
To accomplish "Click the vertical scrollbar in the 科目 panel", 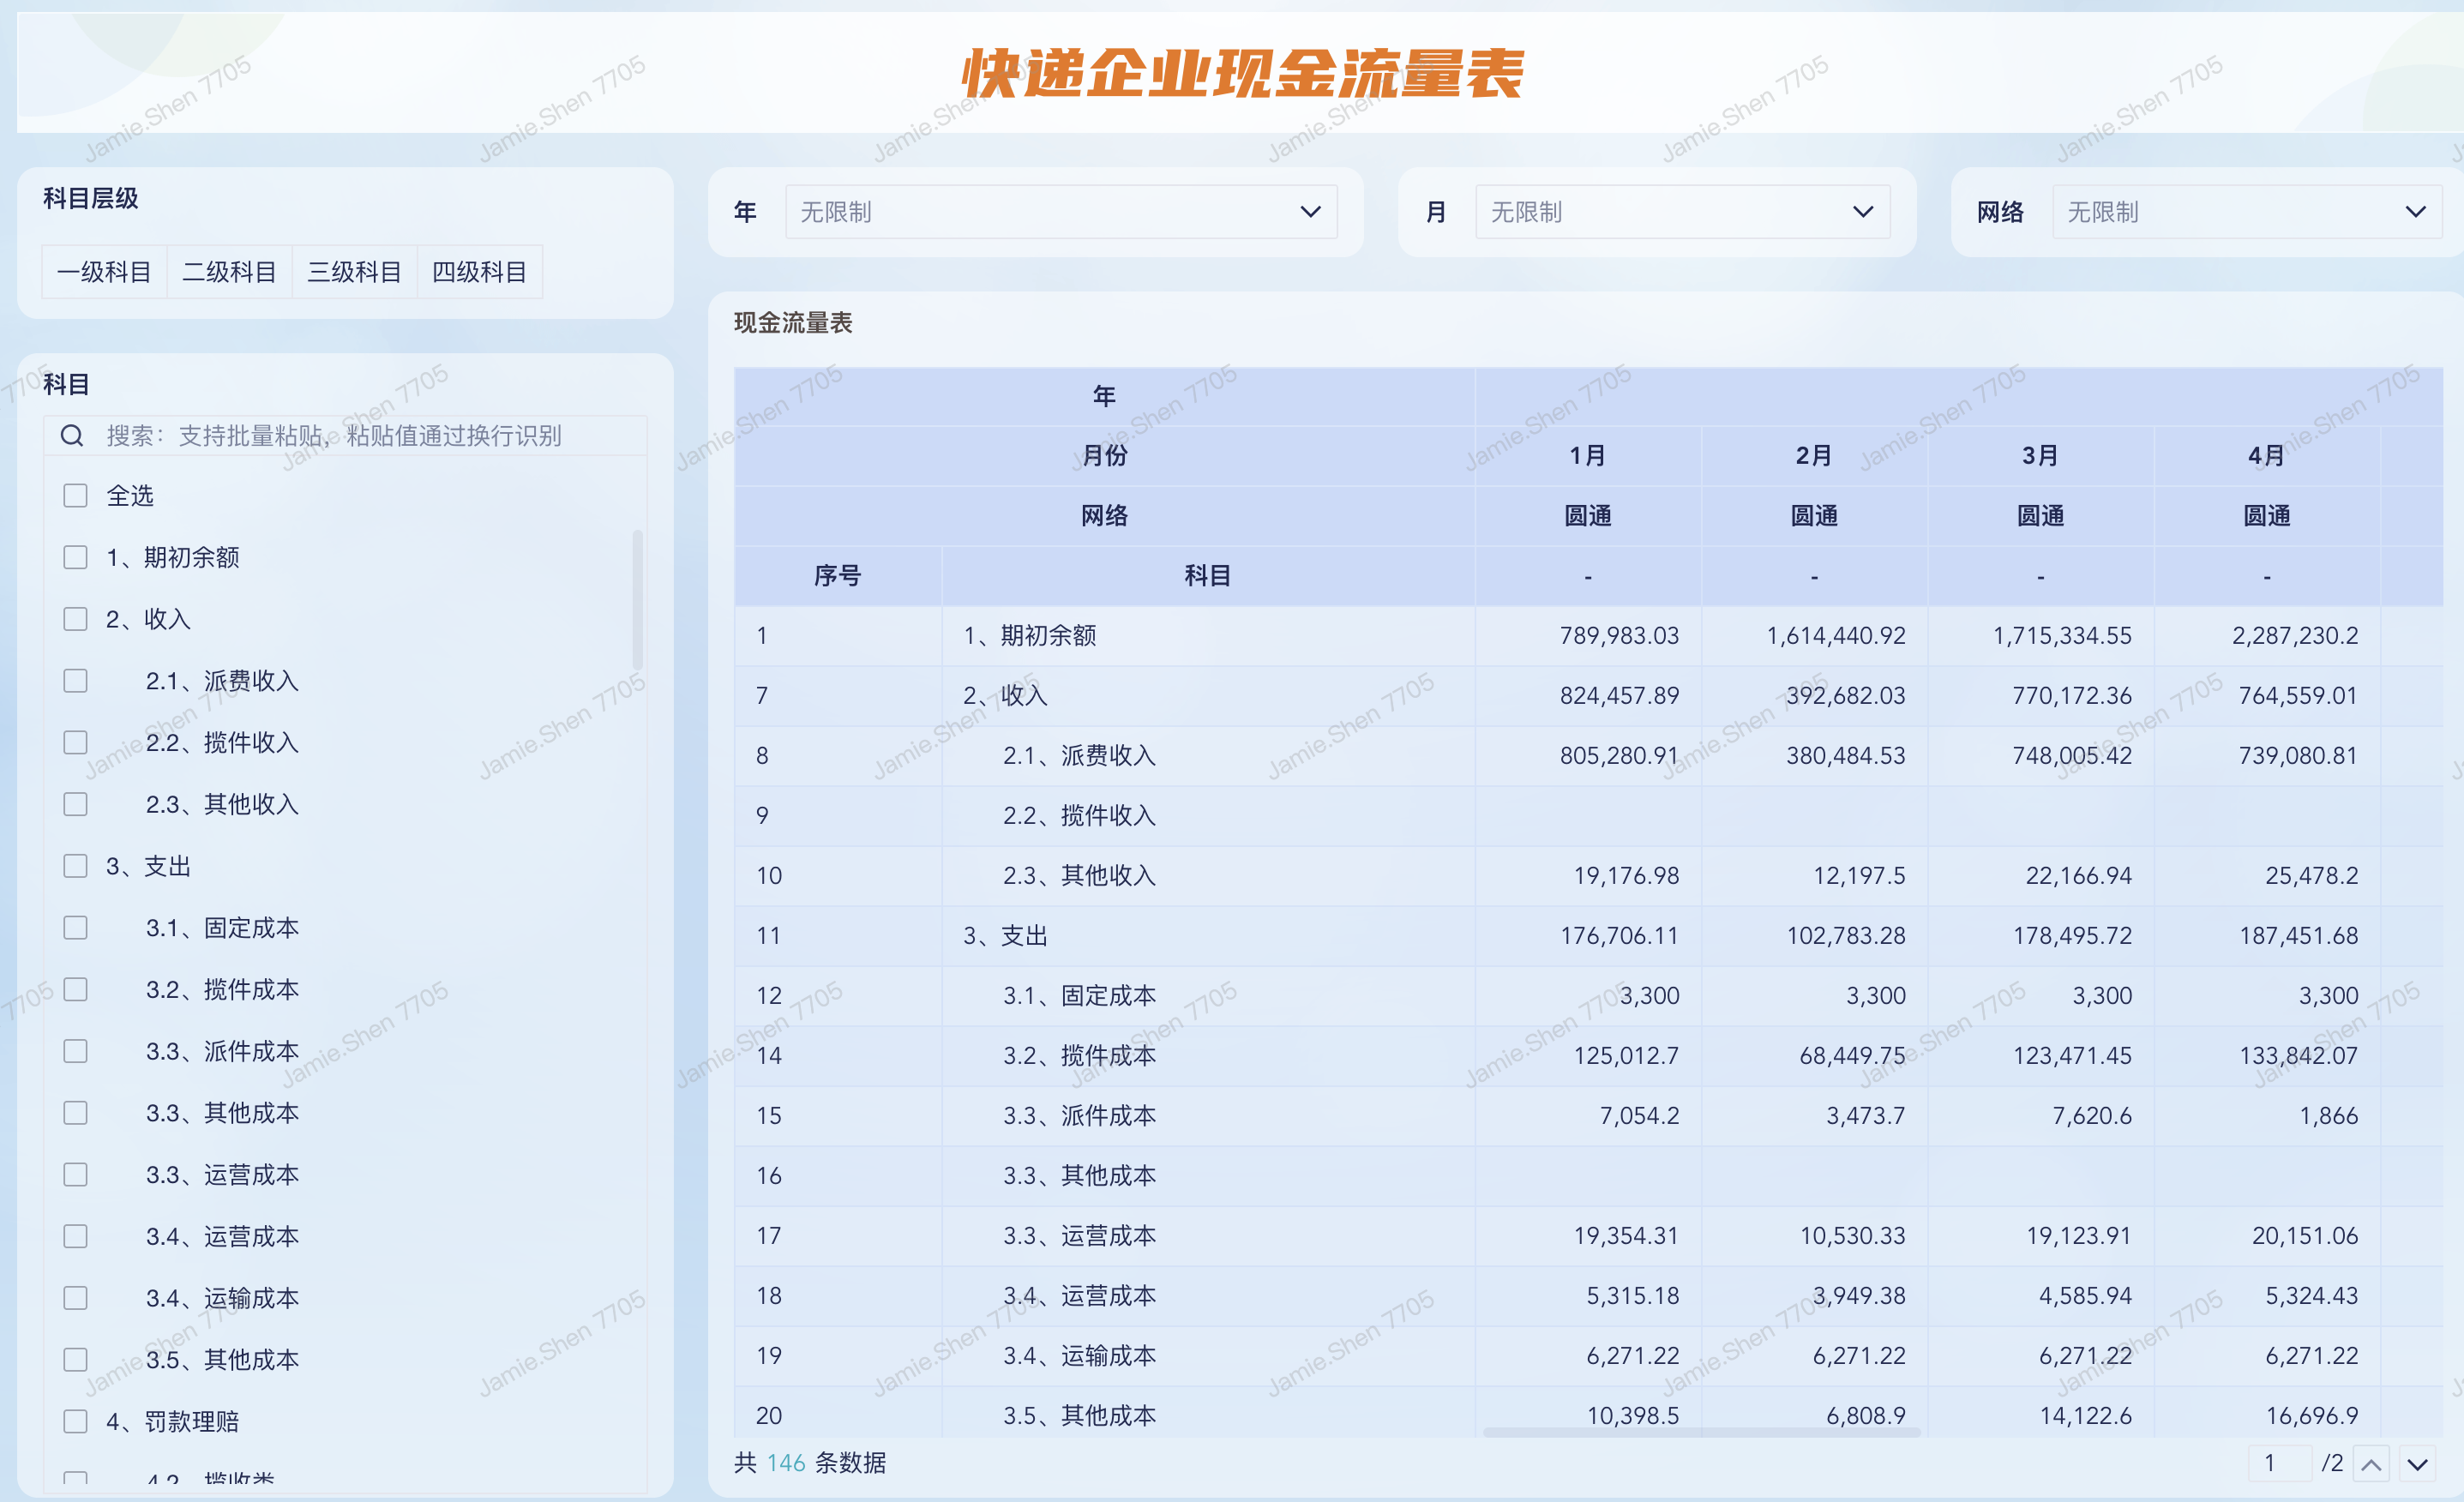I will click(x=637, y=600).
